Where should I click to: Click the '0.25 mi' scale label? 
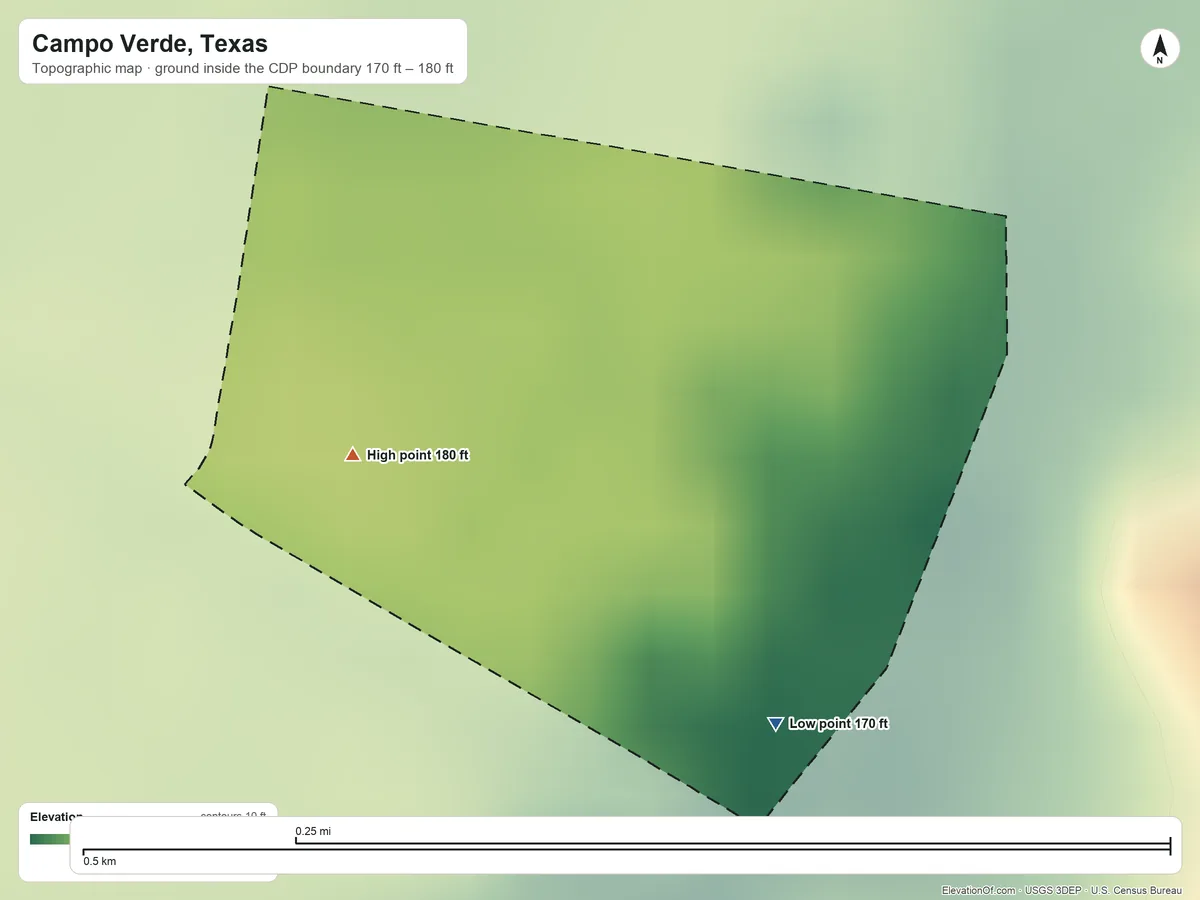[313, 831]
